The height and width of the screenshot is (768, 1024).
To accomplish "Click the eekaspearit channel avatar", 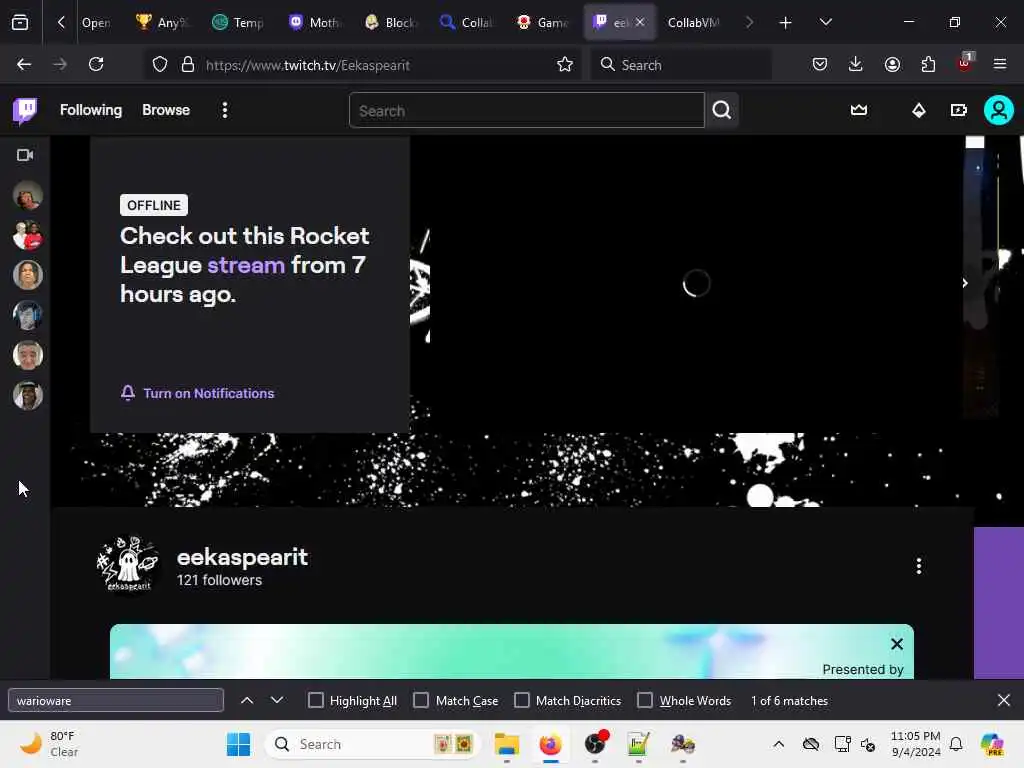I will pos(128,564).
